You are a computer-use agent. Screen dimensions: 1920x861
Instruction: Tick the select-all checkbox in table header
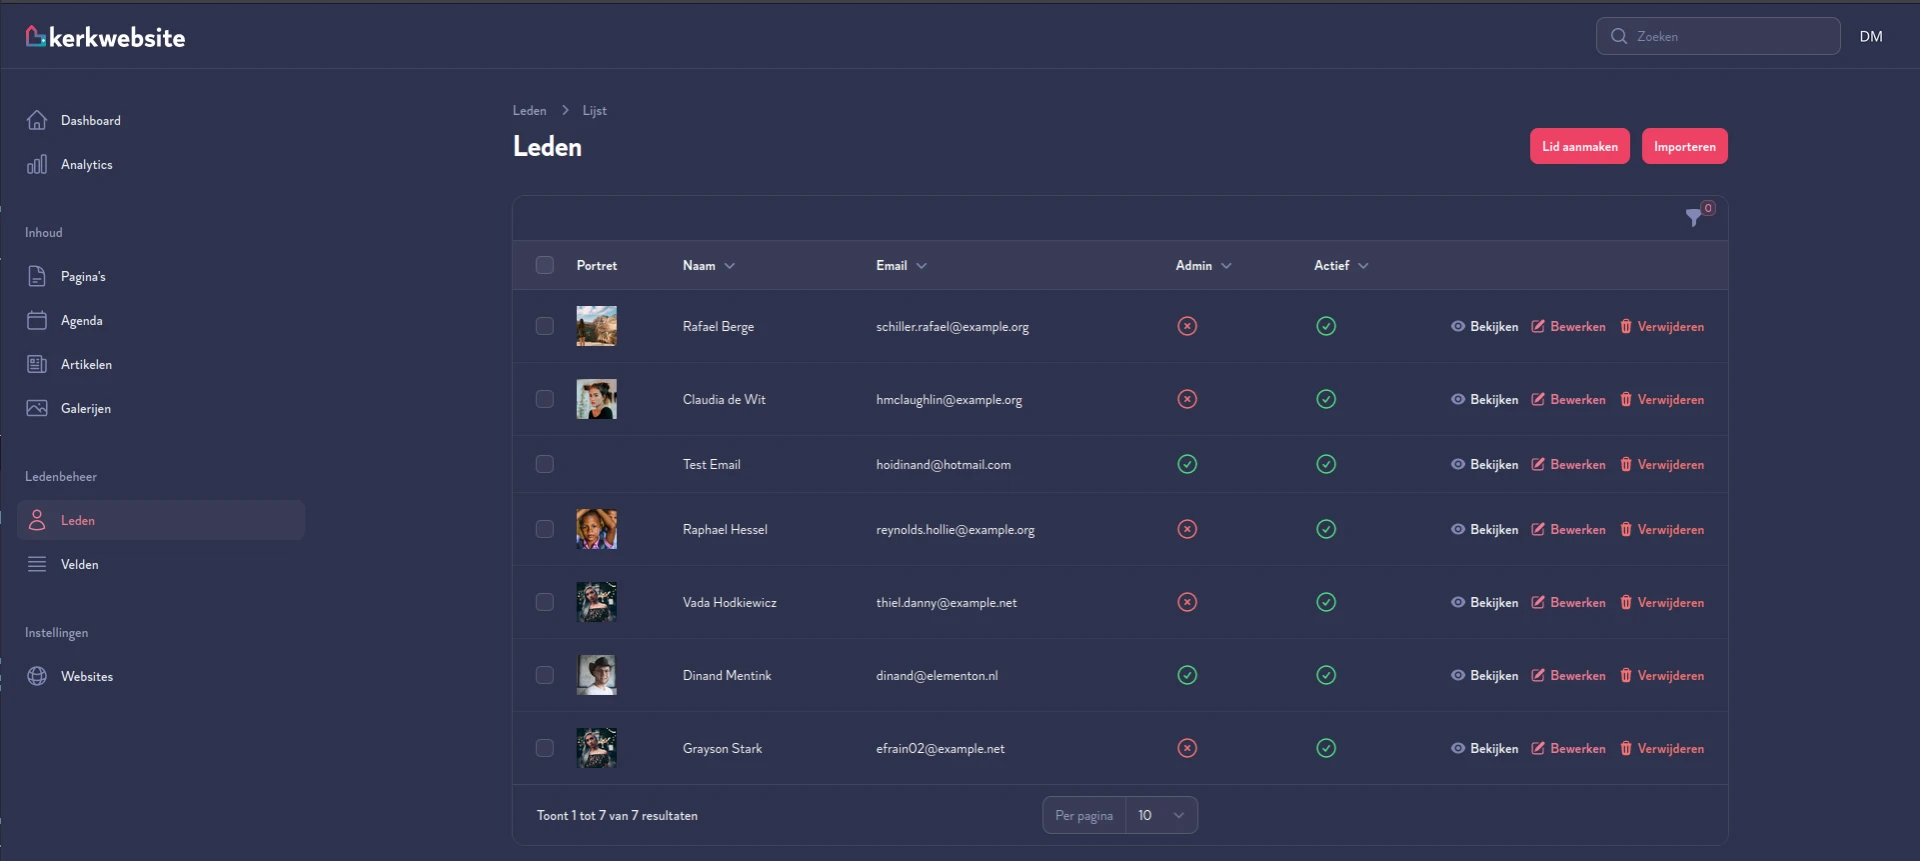(544, 265)
